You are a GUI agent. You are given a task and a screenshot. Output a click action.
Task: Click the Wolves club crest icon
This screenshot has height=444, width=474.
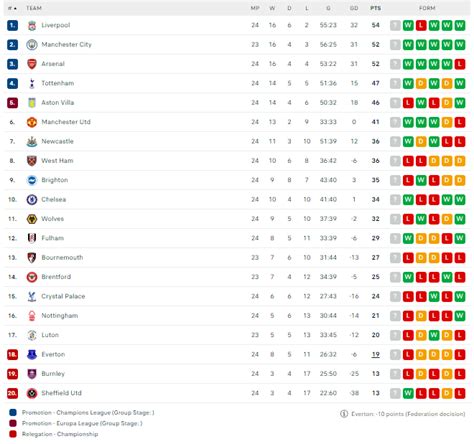pos(32,219)
